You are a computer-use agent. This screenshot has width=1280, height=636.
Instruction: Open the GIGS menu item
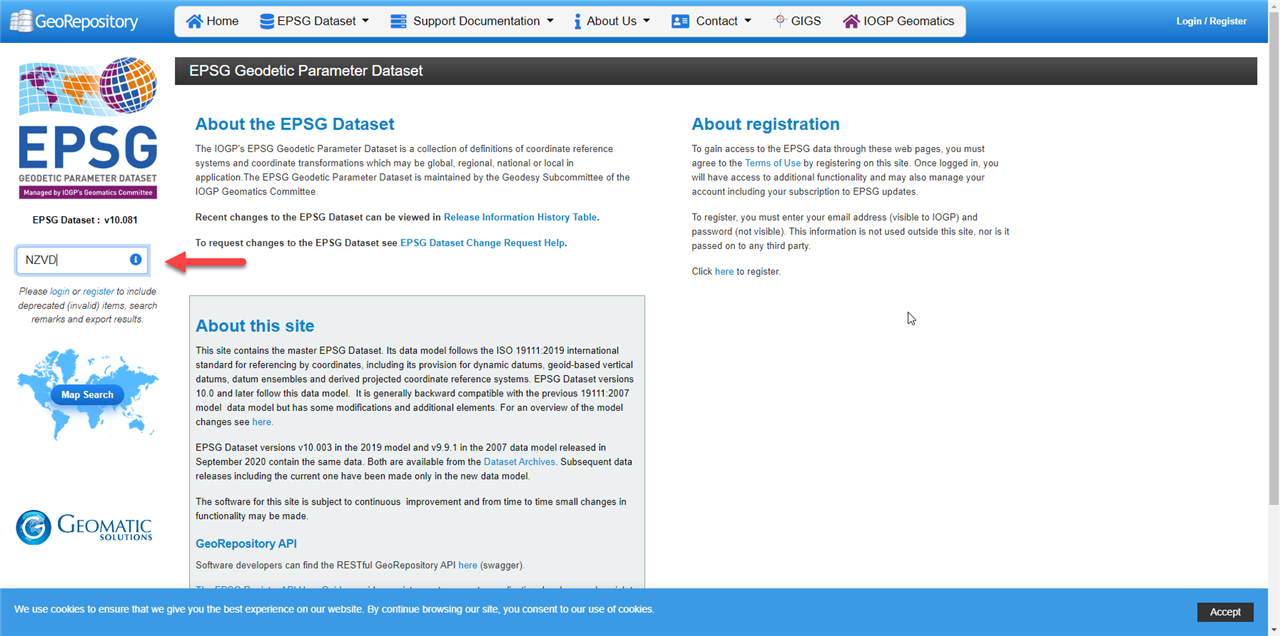(x=797, y=21)
